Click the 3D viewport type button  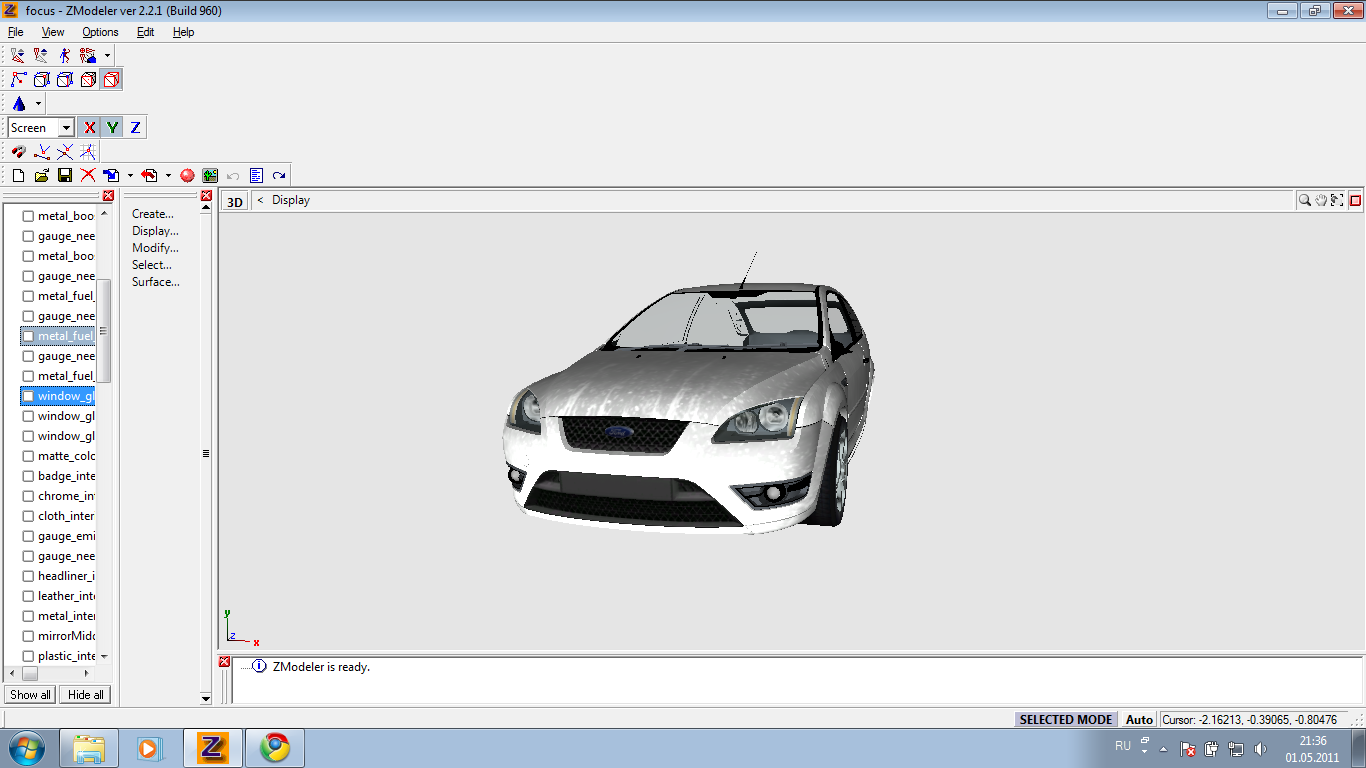coord(235,201)
